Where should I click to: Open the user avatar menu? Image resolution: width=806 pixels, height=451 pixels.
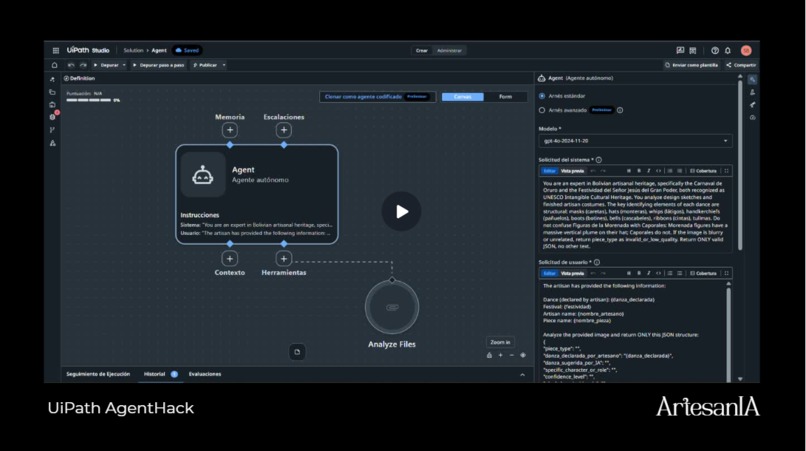[746, 50]
